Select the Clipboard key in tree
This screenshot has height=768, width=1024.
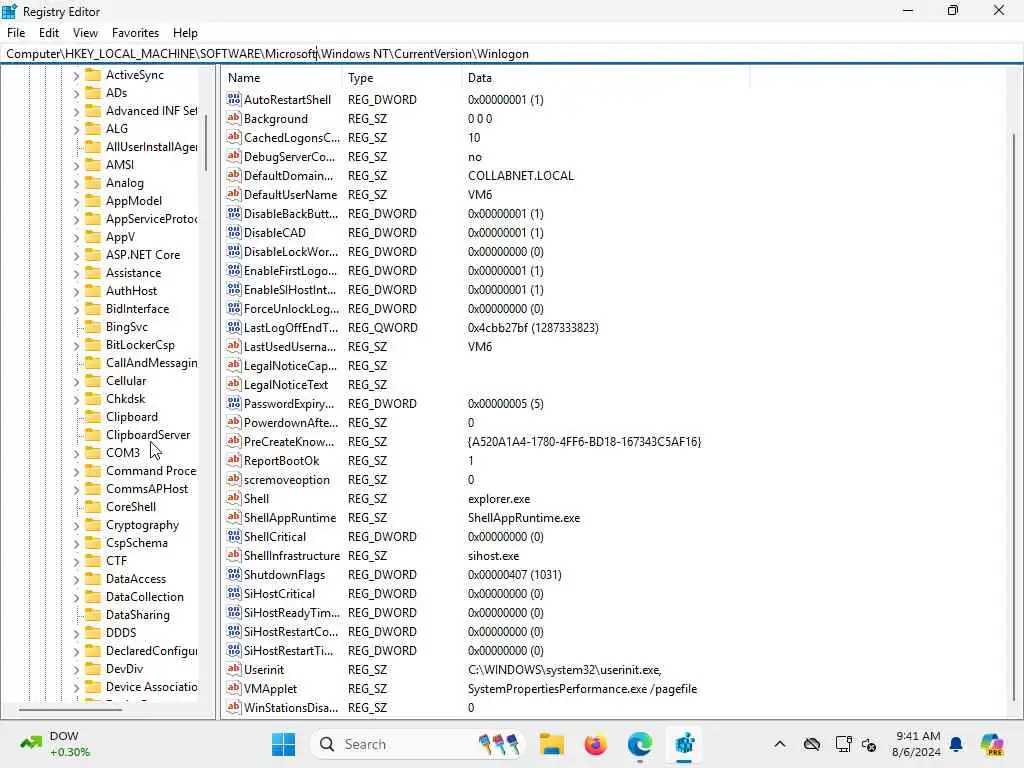[131, 417]
